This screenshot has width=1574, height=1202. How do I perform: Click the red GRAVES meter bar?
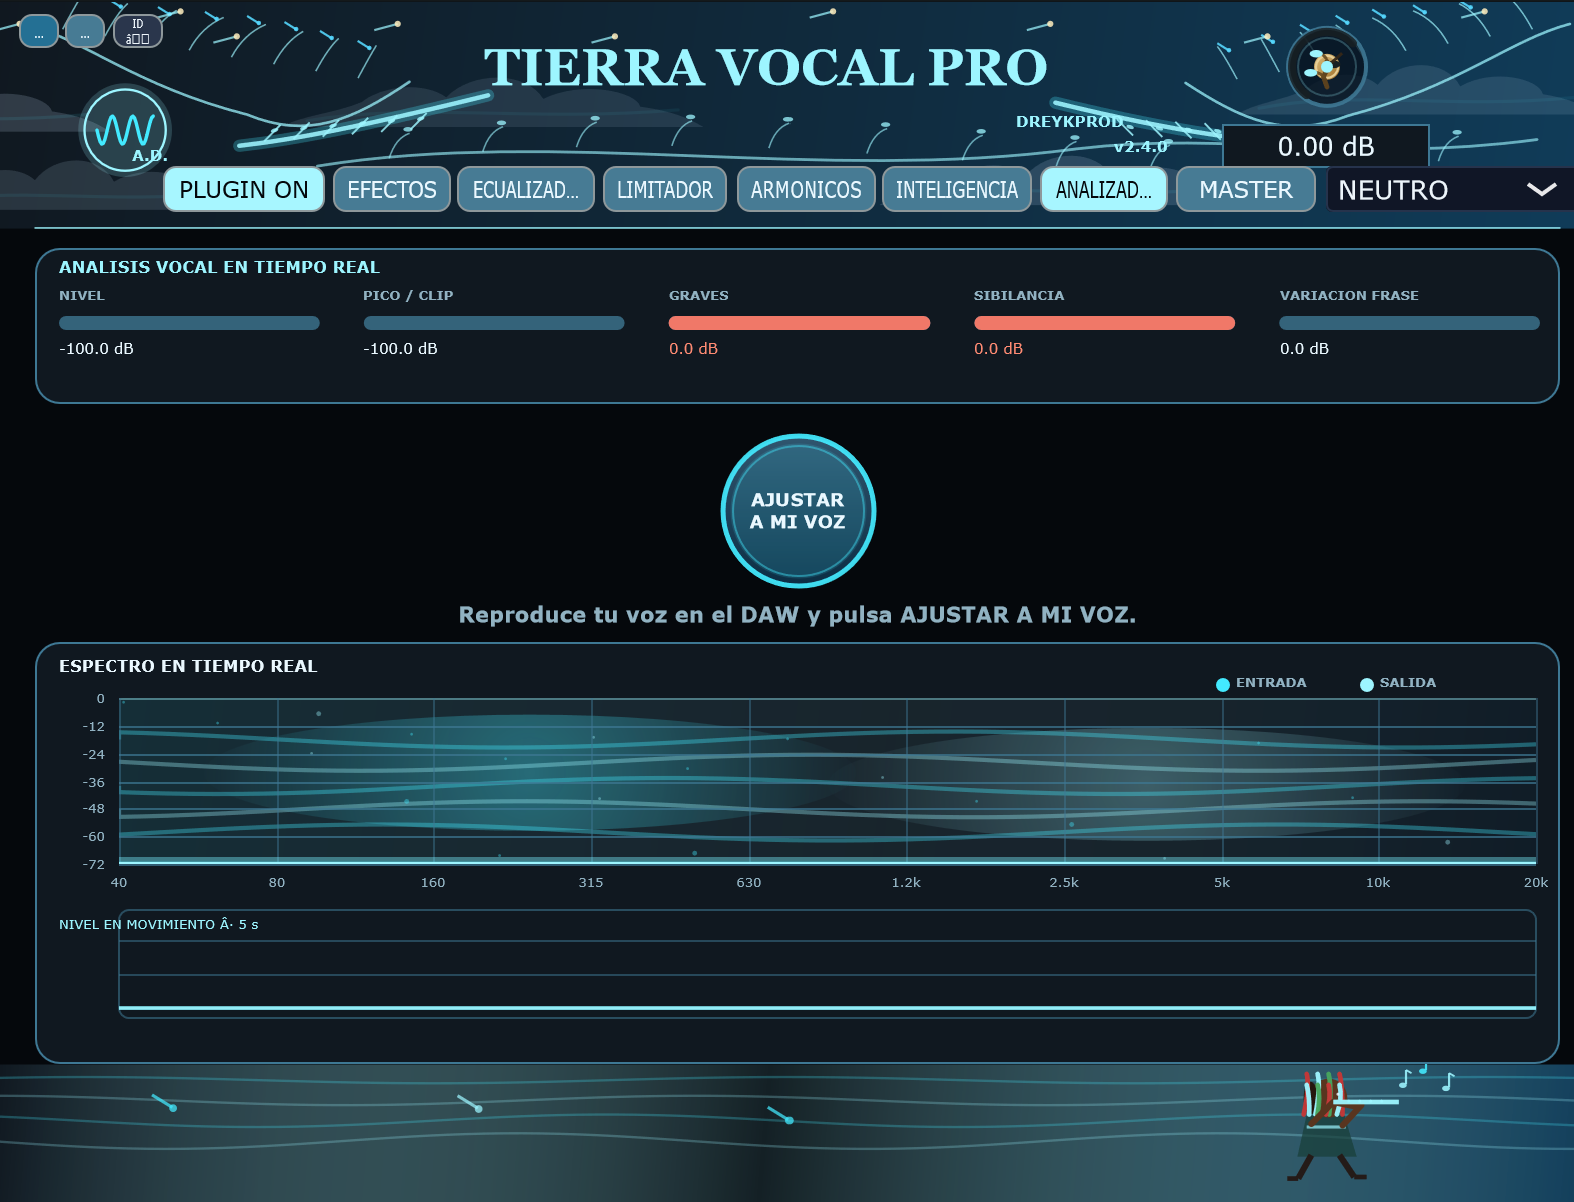click(799, 323)
